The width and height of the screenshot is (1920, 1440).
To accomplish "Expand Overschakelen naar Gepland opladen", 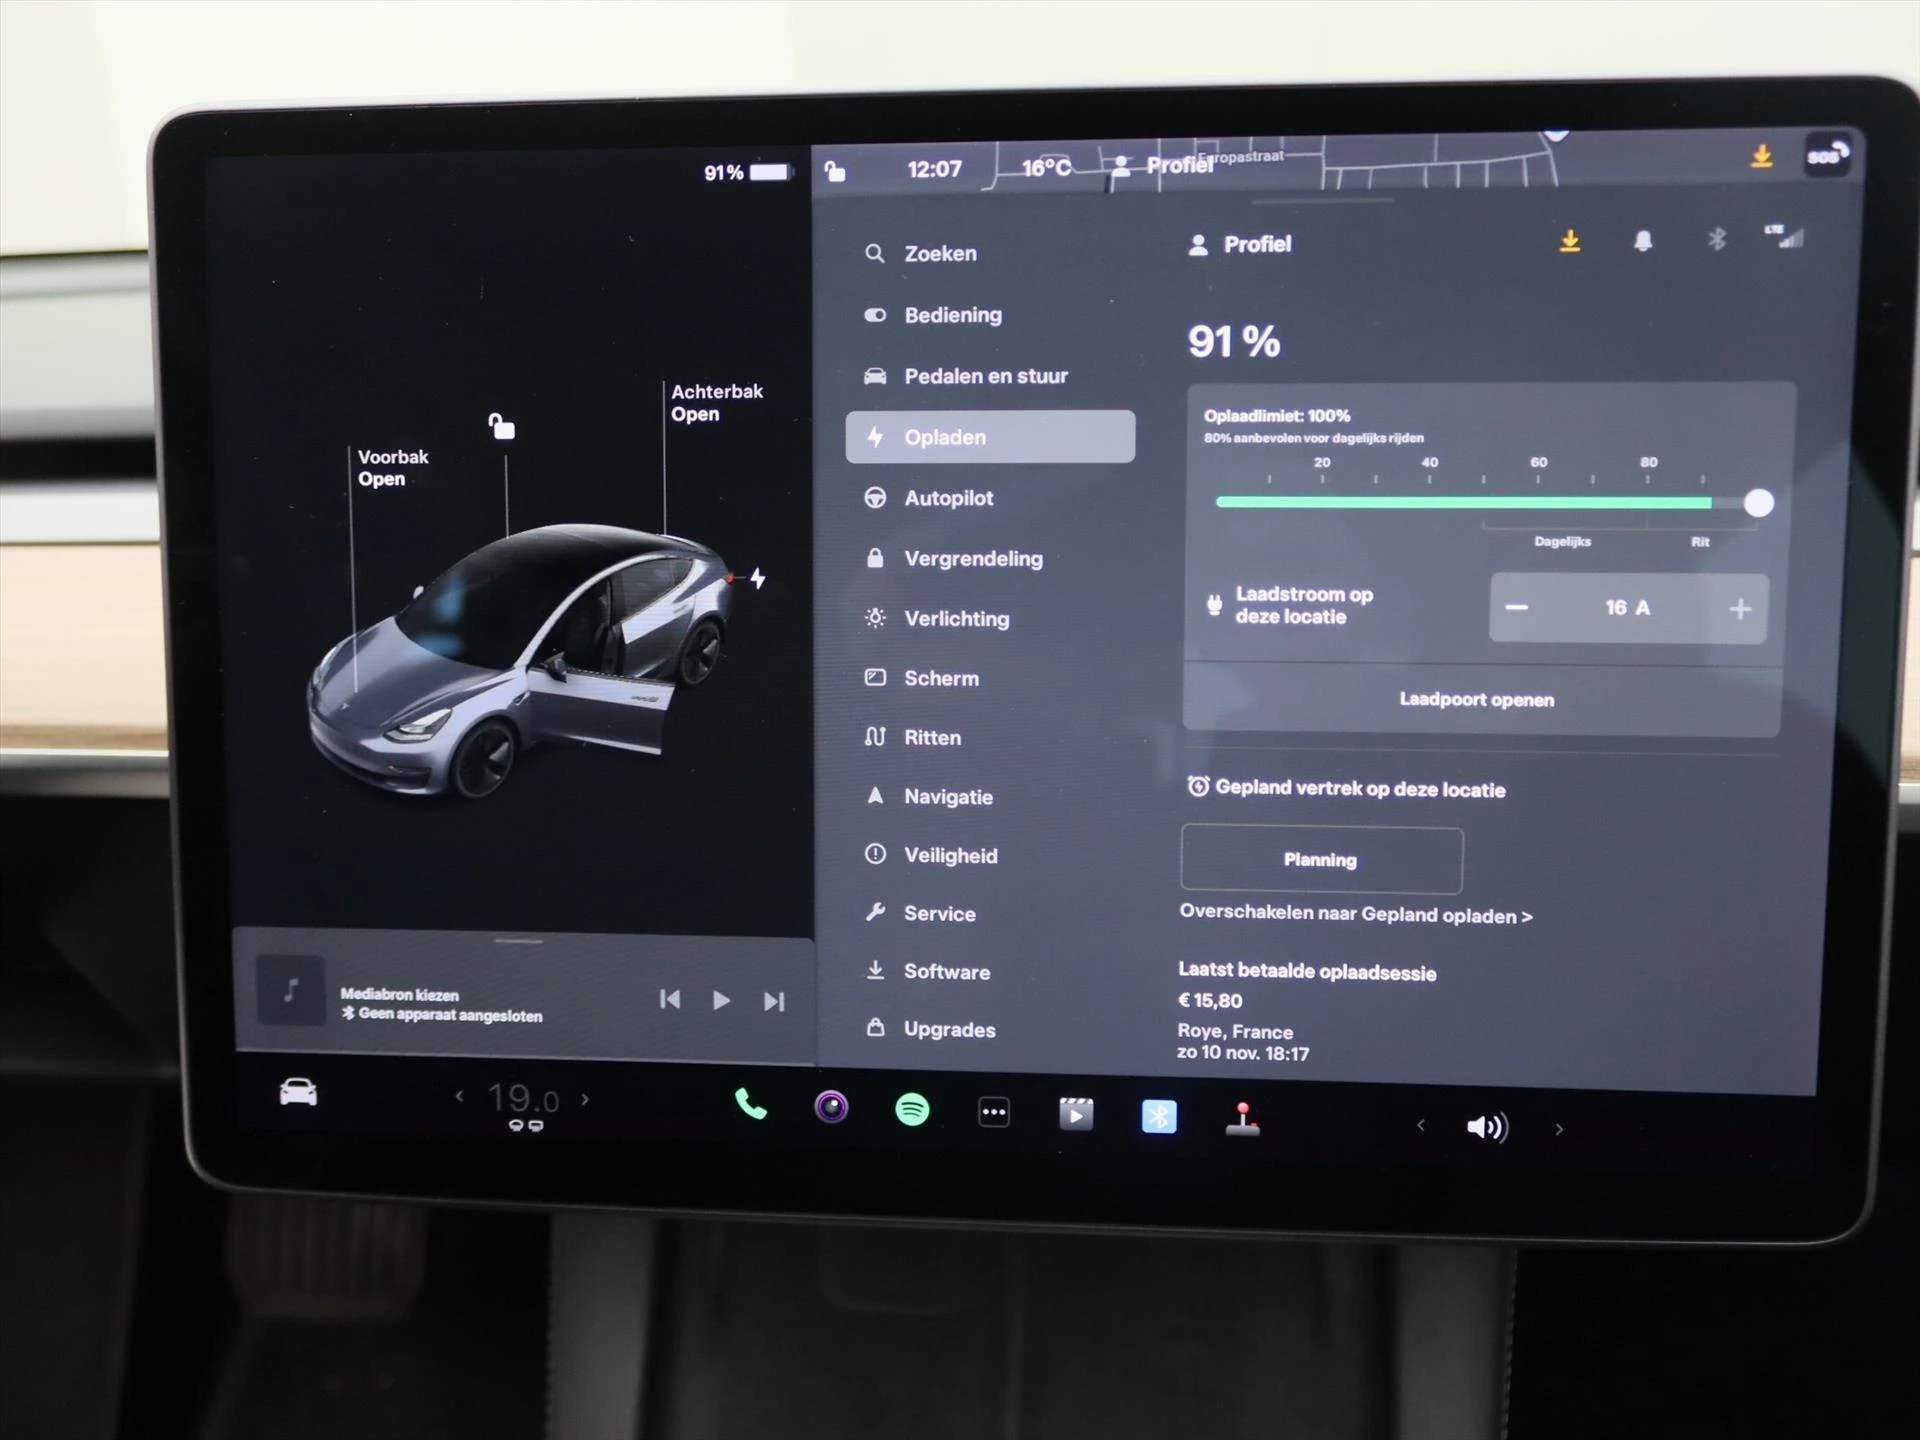I will (1356, 914).
